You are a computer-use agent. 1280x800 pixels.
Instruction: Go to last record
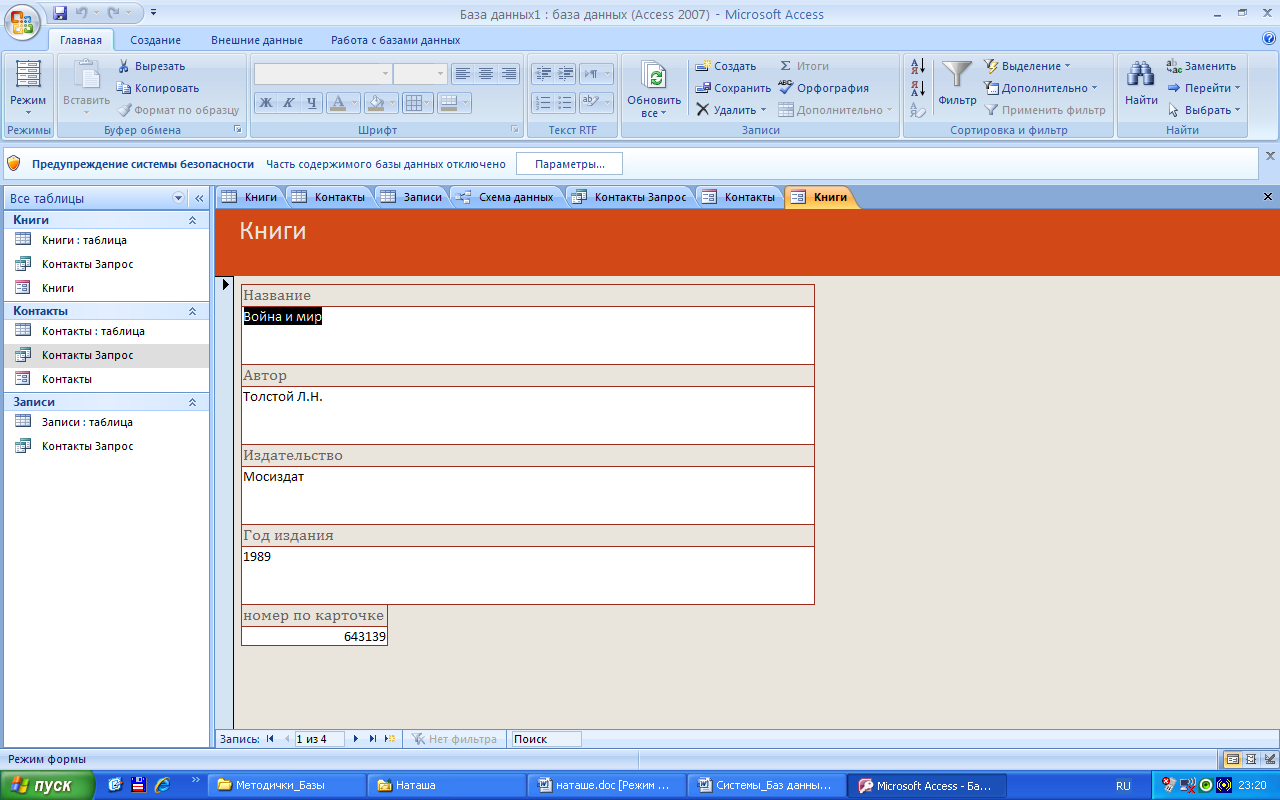click(373, 739)
